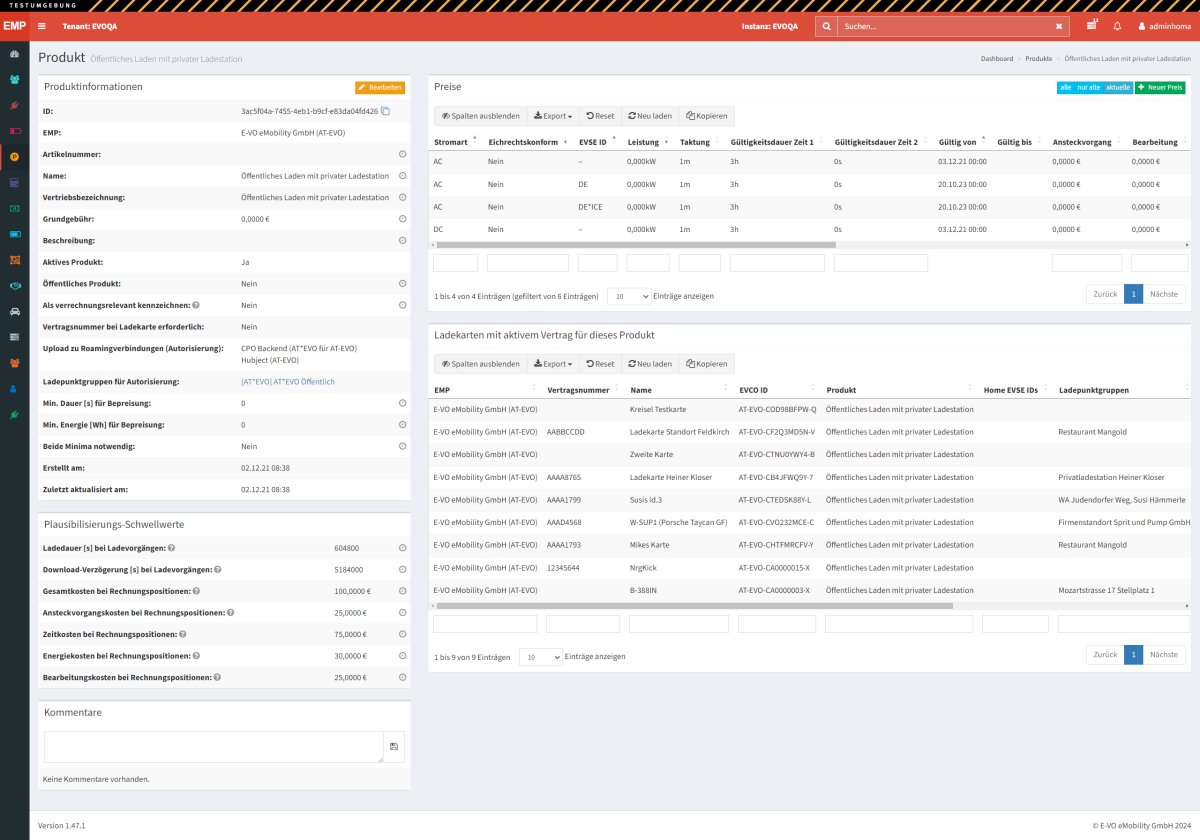Viewport: 1200px width, 840px height.
Task: Click Reset in Preise toolbar
Action: [600, 116]
